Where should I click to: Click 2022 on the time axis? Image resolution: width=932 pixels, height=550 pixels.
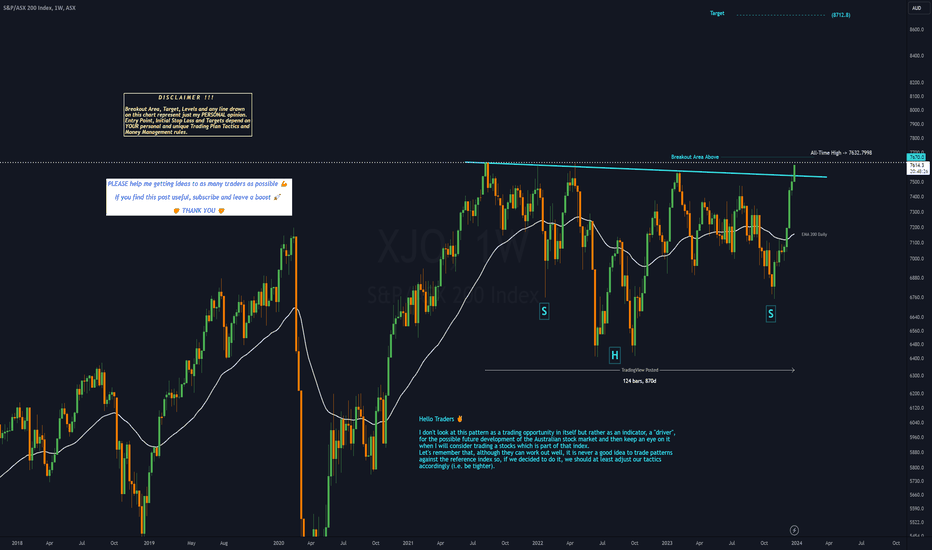[x=537, y=543]
